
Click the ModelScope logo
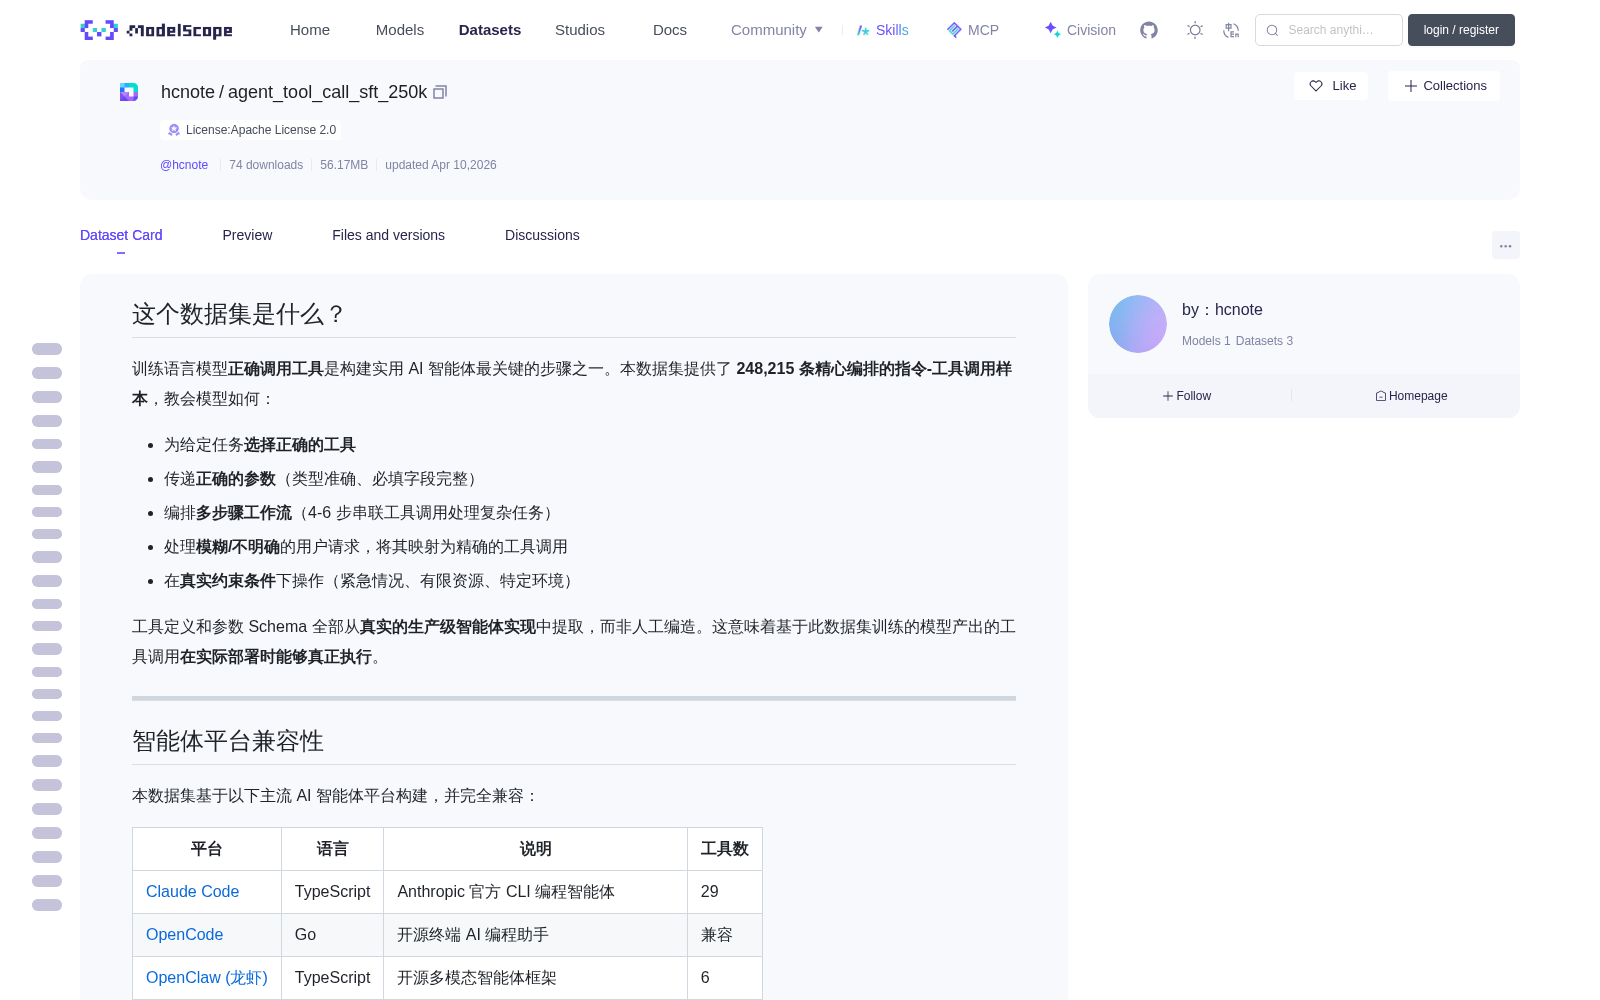[157, 30]
